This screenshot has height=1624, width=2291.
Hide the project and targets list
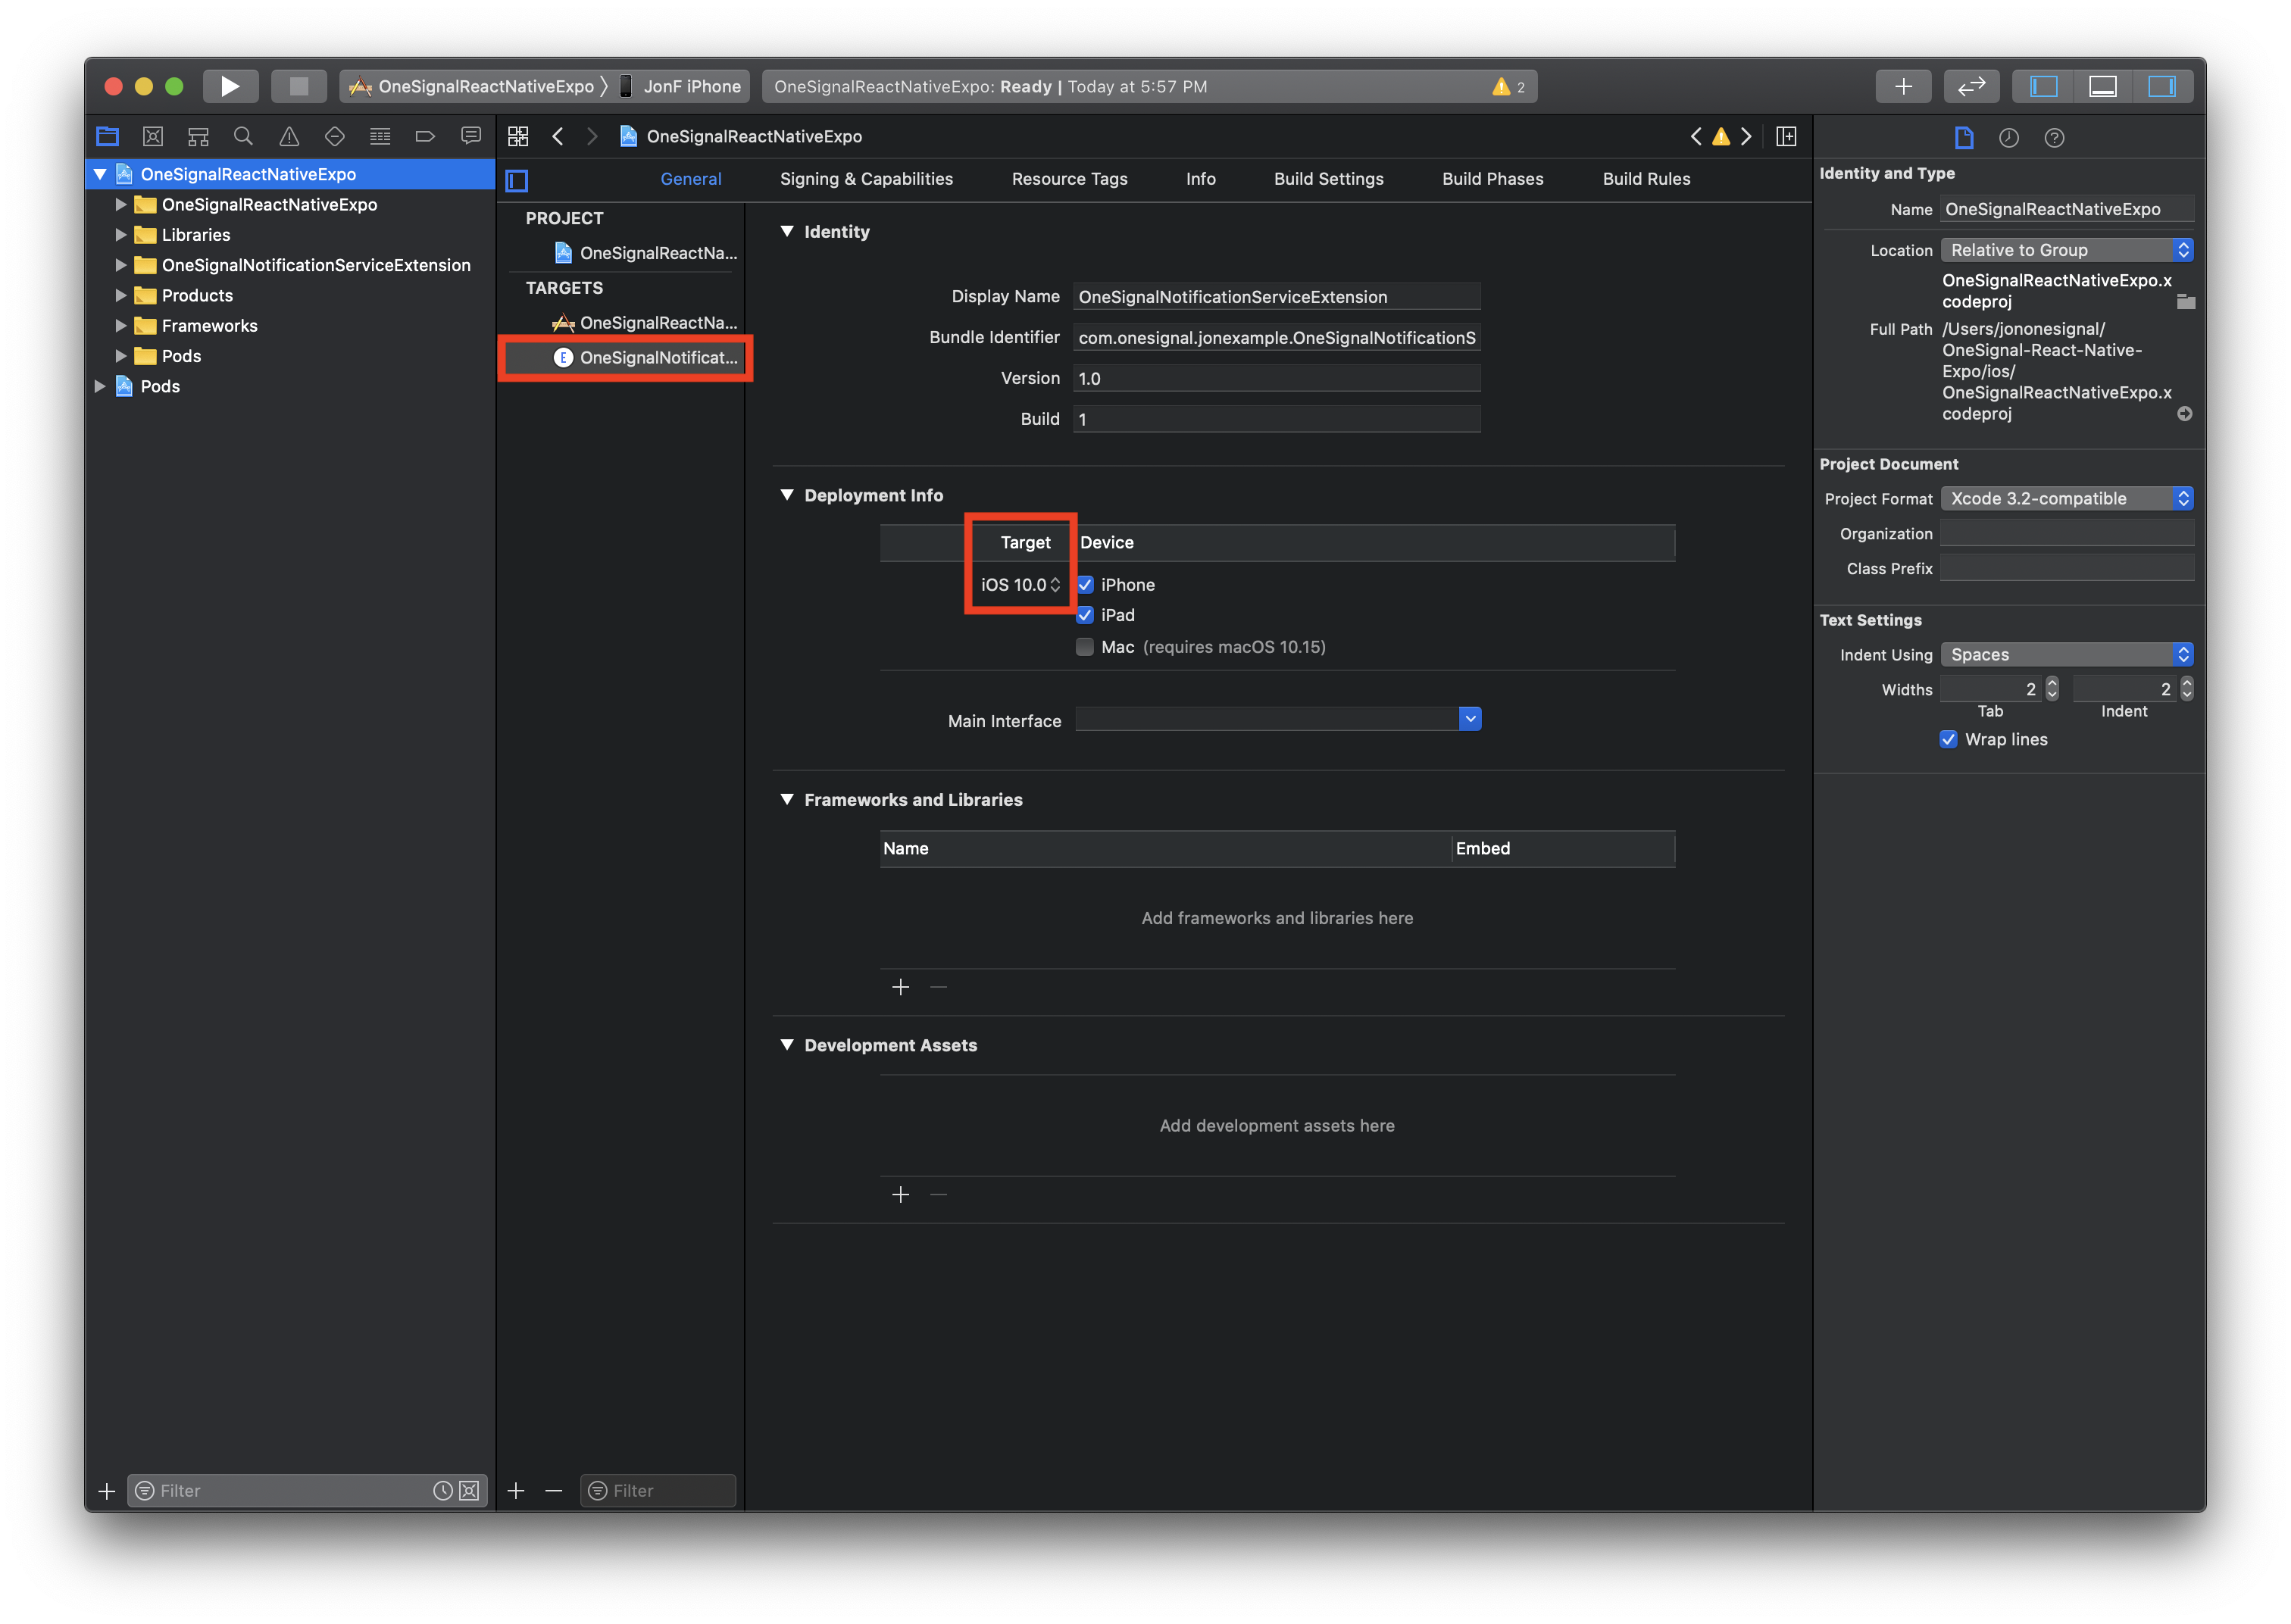(x=517, y=180)
